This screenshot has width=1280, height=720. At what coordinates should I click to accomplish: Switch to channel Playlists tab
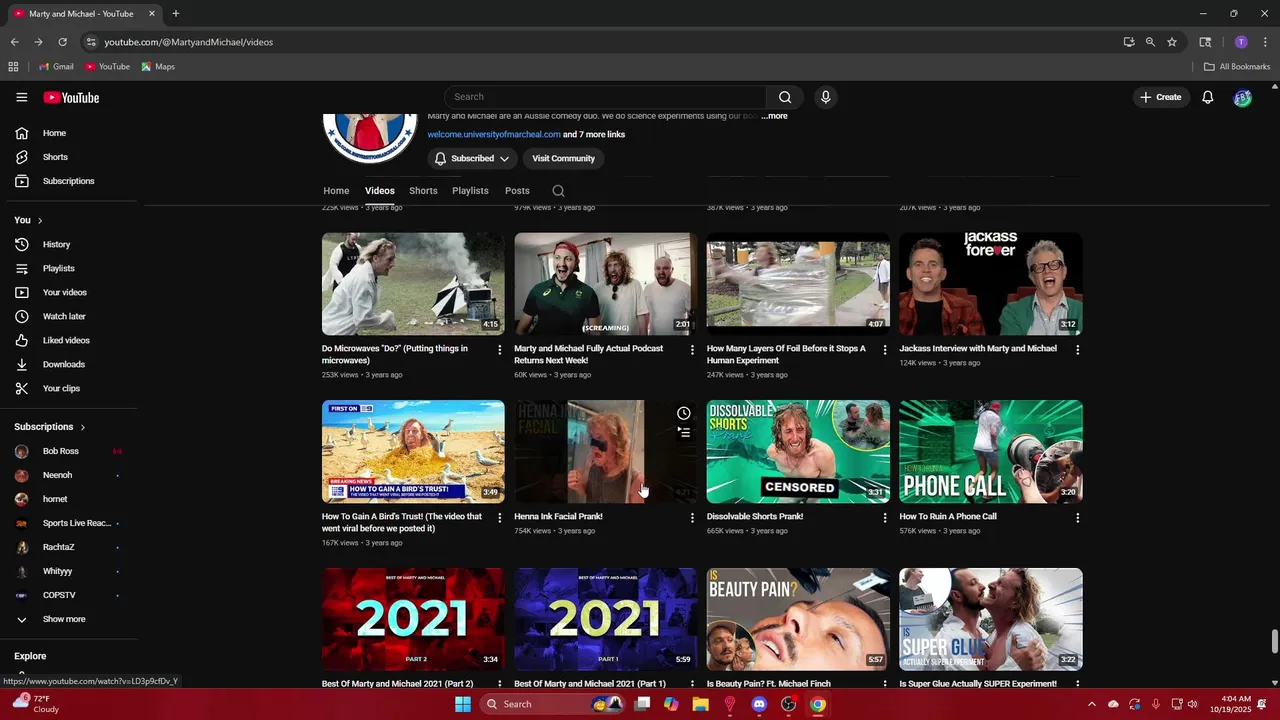[x=470, y=191]
